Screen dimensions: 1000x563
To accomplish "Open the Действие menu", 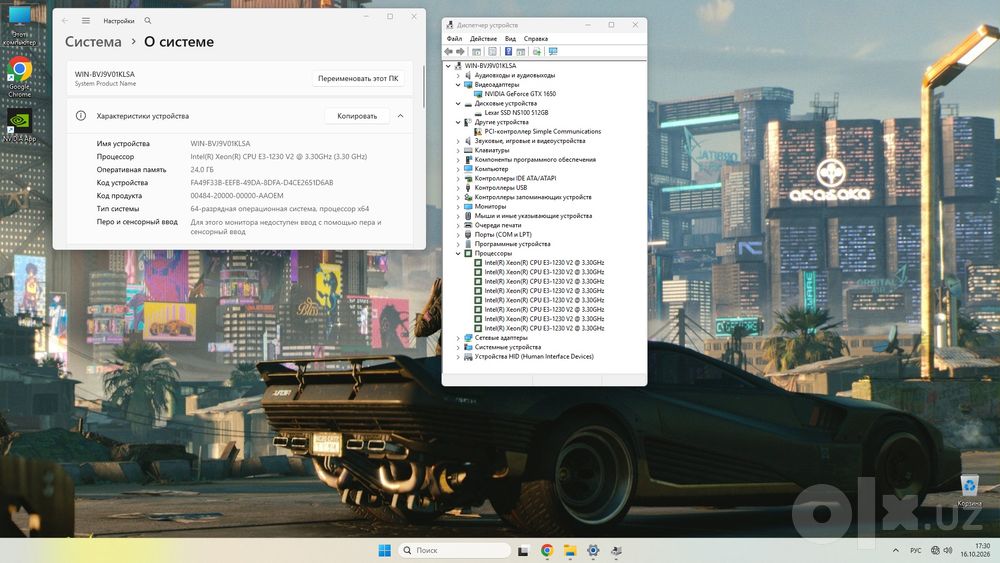I will (483, 39).
